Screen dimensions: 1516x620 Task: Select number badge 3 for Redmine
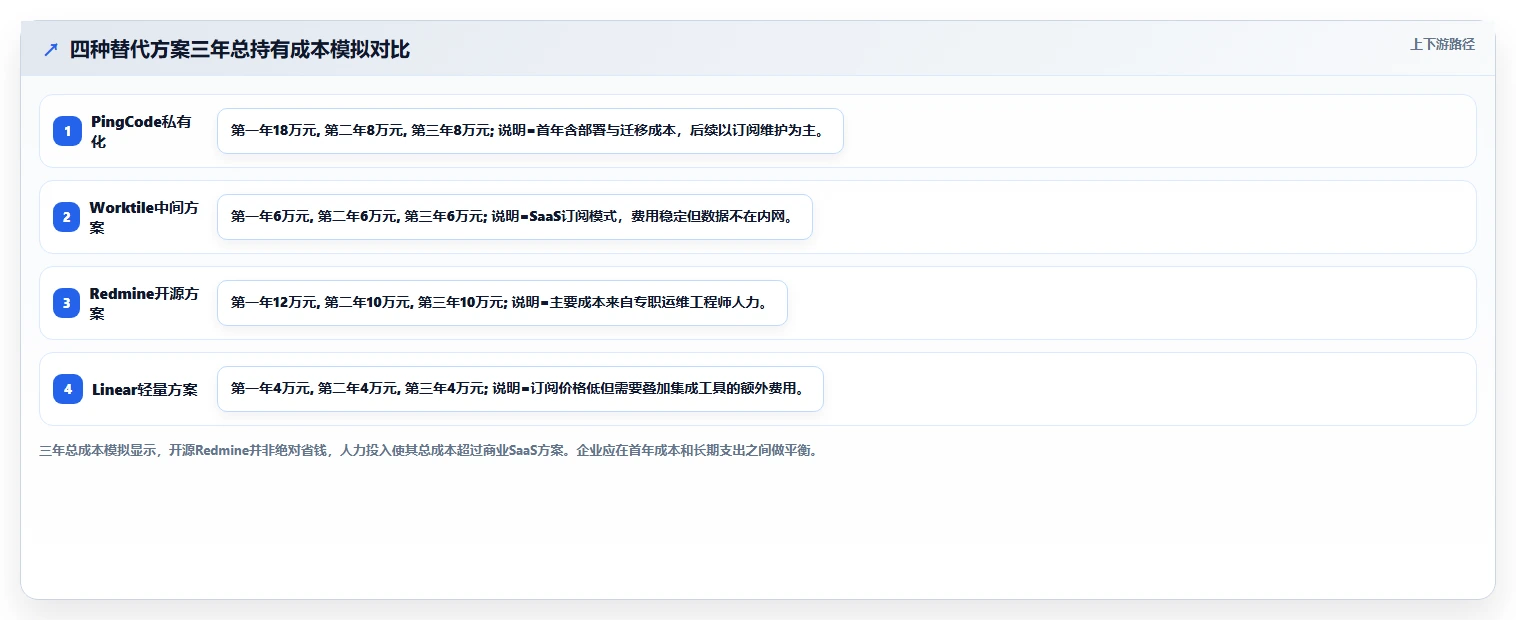pos(67,303)
